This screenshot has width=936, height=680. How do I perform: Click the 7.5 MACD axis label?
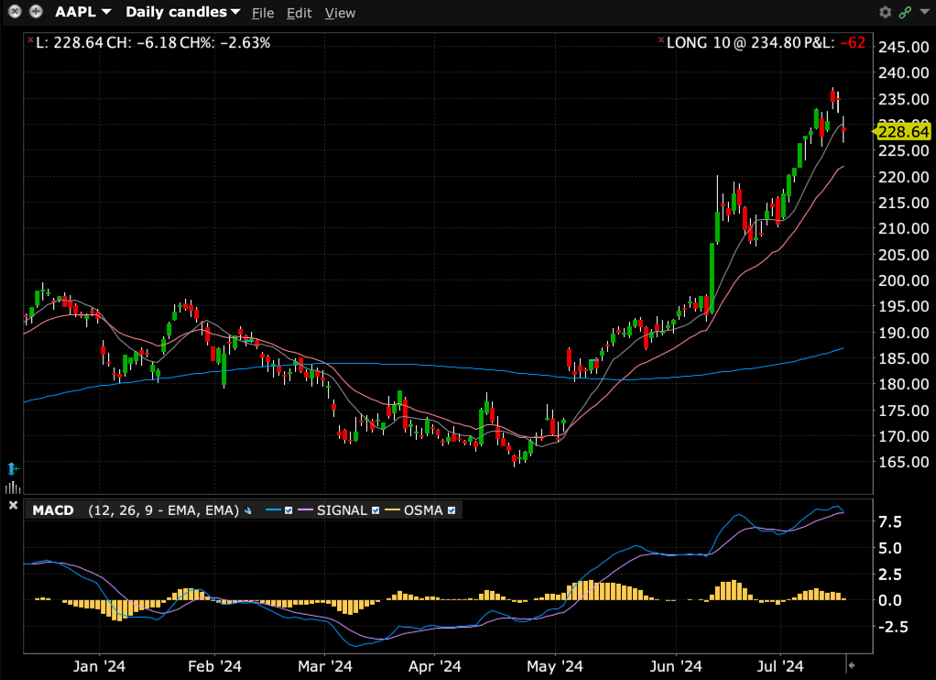[890, 522]
